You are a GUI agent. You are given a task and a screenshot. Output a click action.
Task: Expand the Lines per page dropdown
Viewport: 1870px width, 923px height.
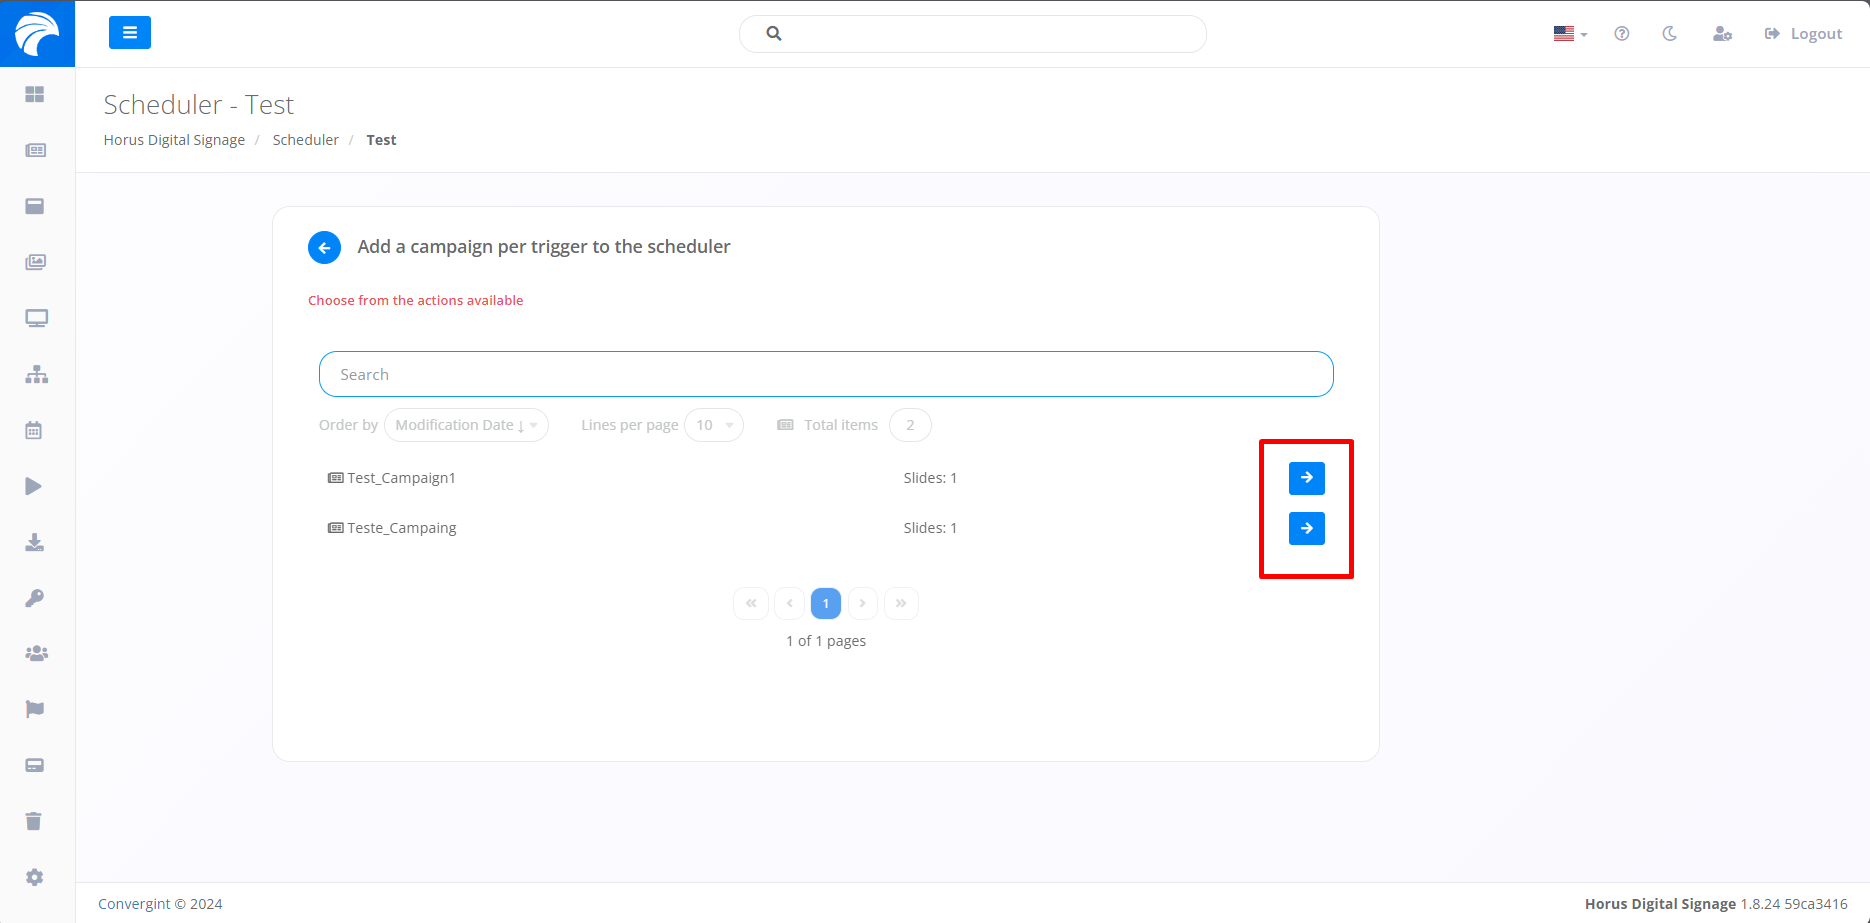tap(714, 425)
